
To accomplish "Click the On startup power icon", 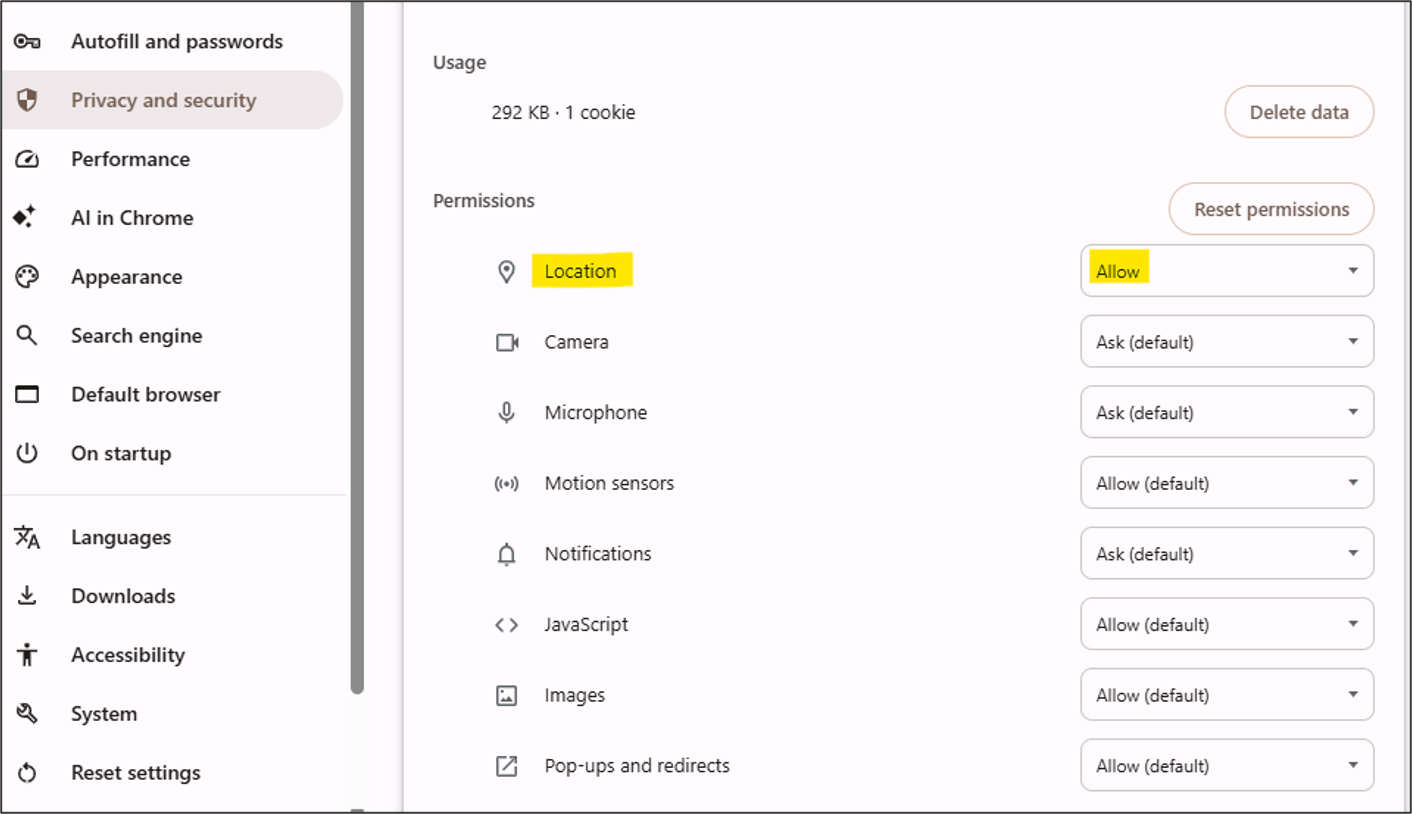I will click(27, 453).
